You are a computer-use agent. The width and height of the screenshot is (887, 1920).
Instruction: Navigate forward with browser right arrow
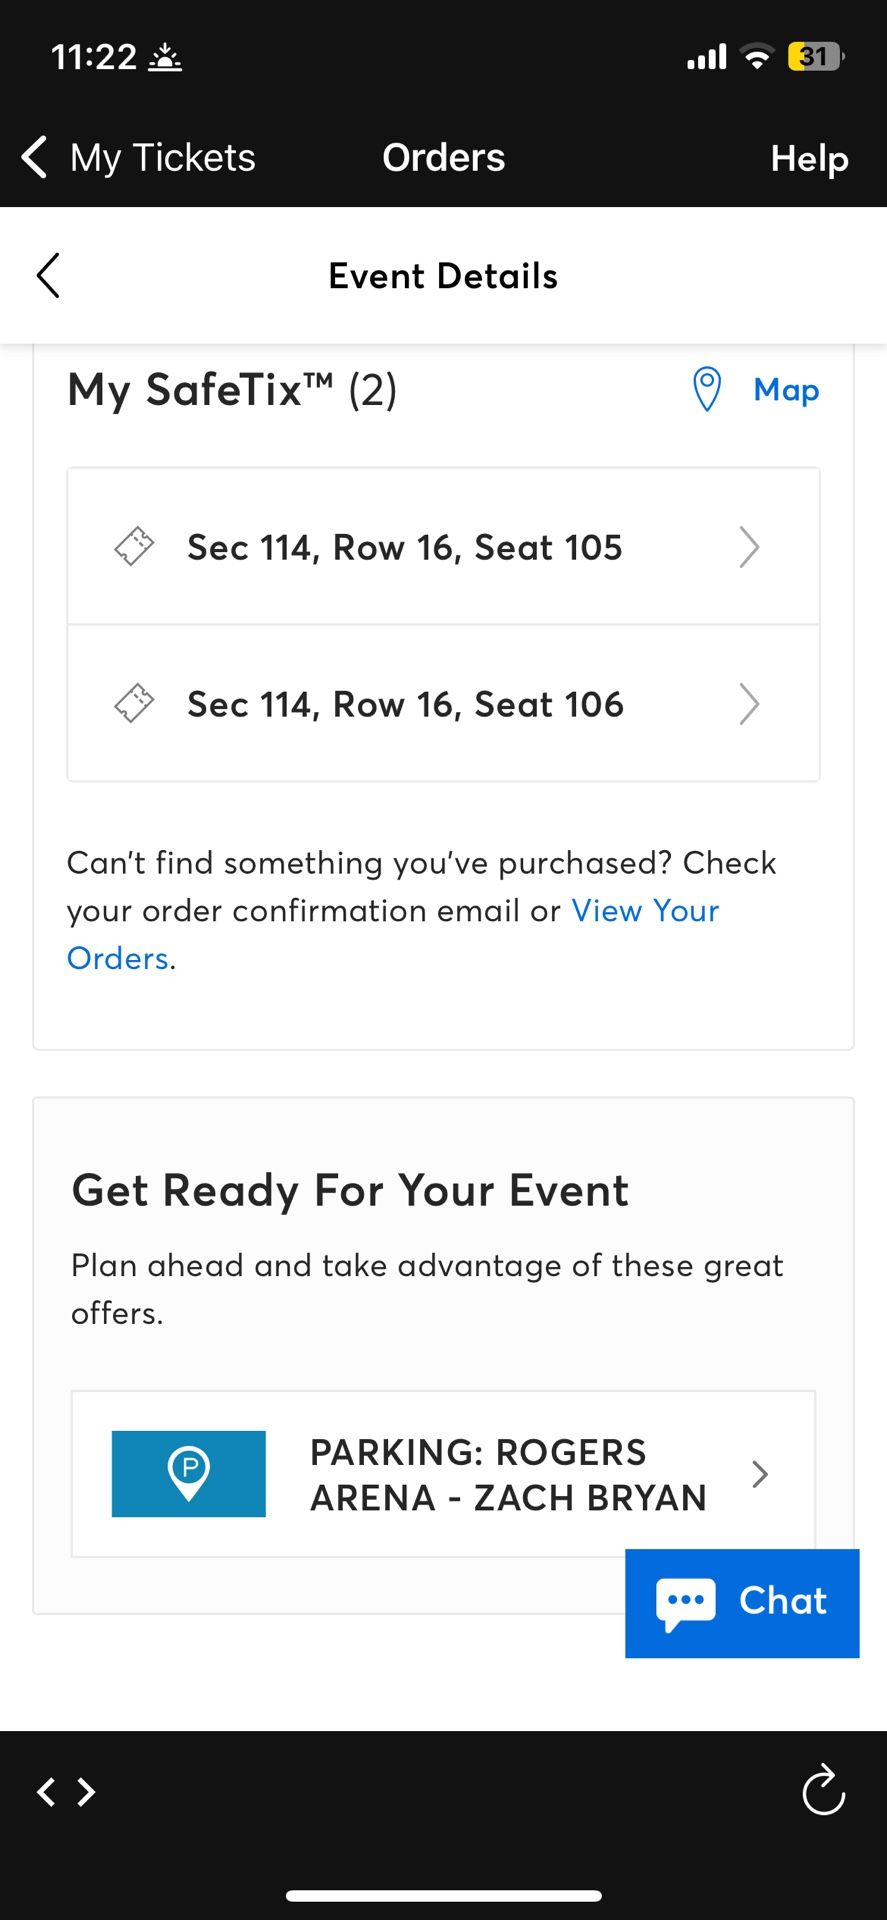[x=87, y=1791]
